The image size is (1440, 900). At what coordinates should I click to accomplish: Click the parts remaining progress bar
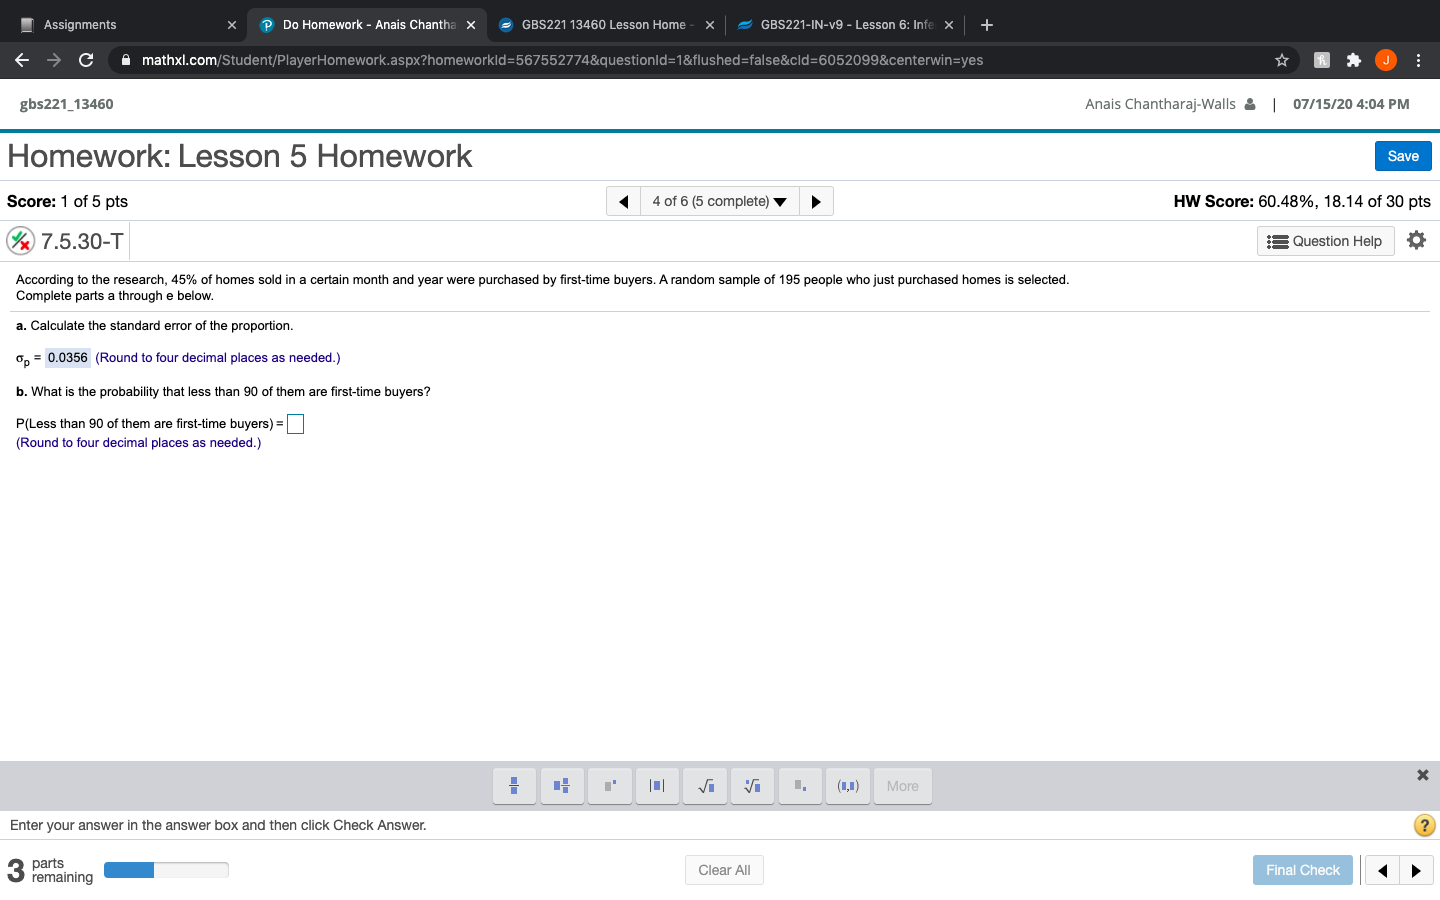(166, 870)
